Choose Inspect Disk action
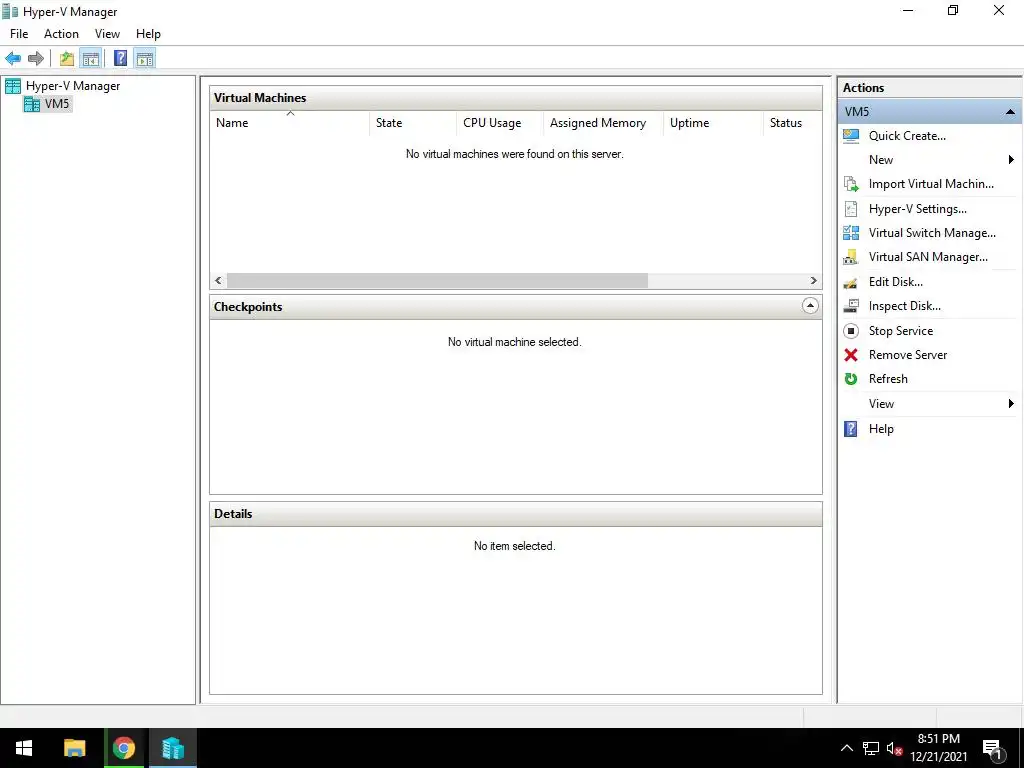 coord(904,306)
